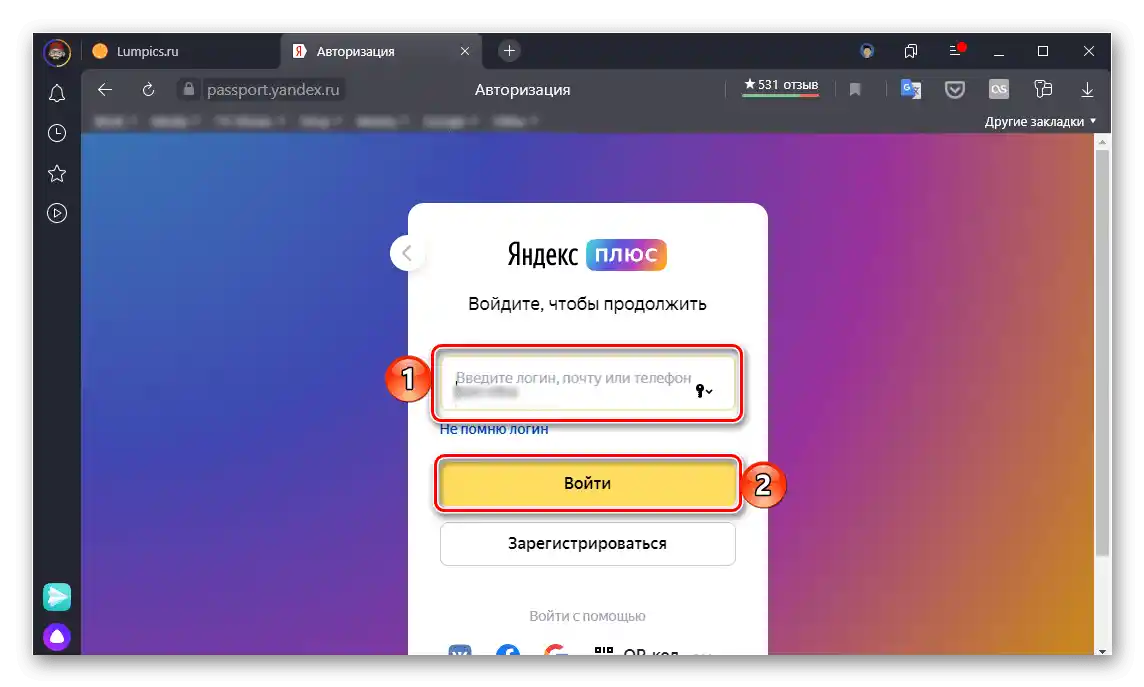Image resolution: width=1144 pixels, height=687 pixels.
Task: Click the yellow Войти button
Action: [587, 484]
